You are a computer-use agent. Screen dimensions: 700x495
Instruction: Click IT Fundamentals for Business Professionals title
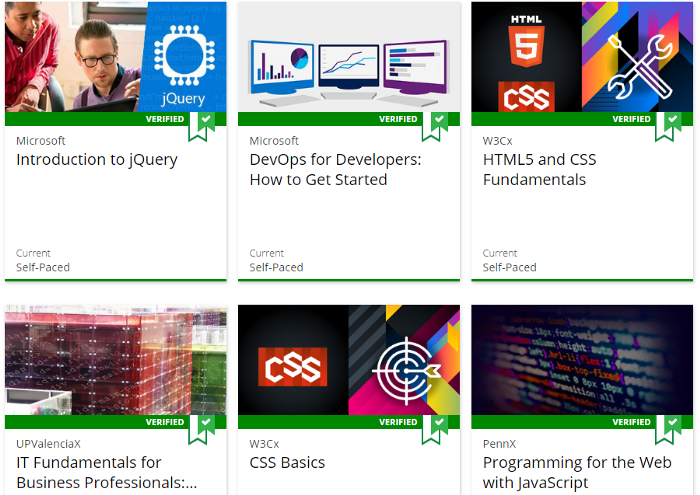tap(107, 473)
